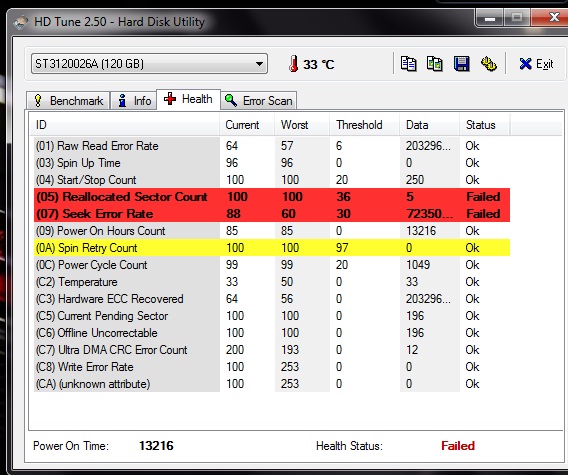The image size is (568, 475).
Task: Open the Error Scan tab
Action: [259, 100]
